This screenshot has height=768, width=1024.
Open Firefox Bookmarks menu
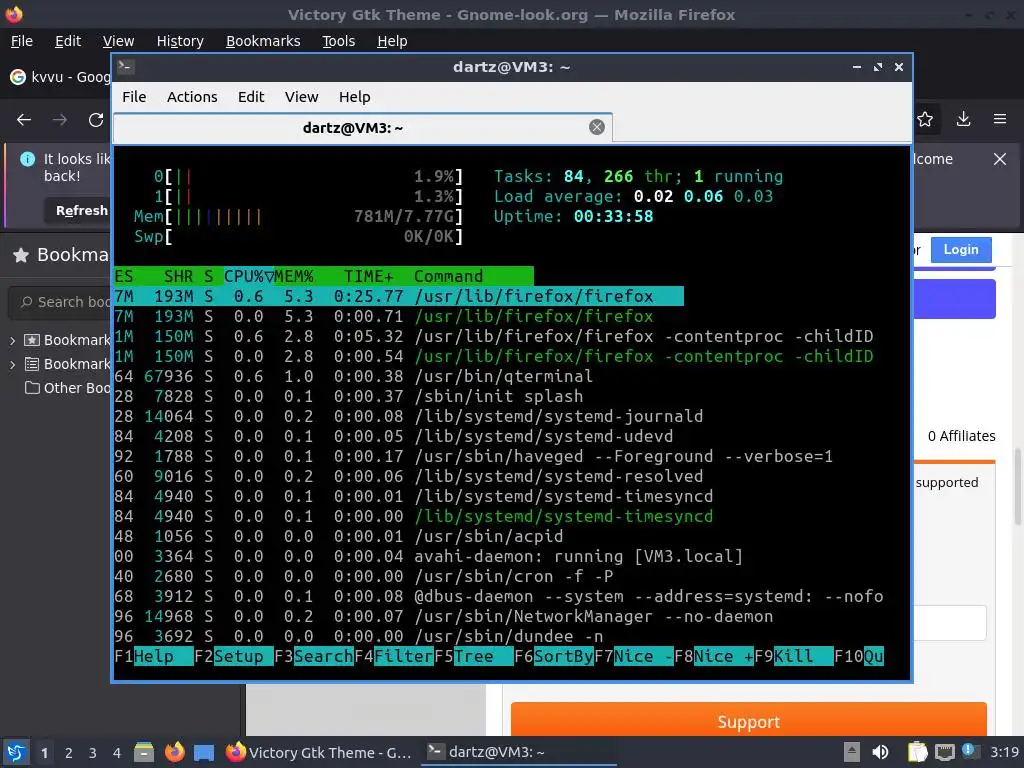pos(263,41)
